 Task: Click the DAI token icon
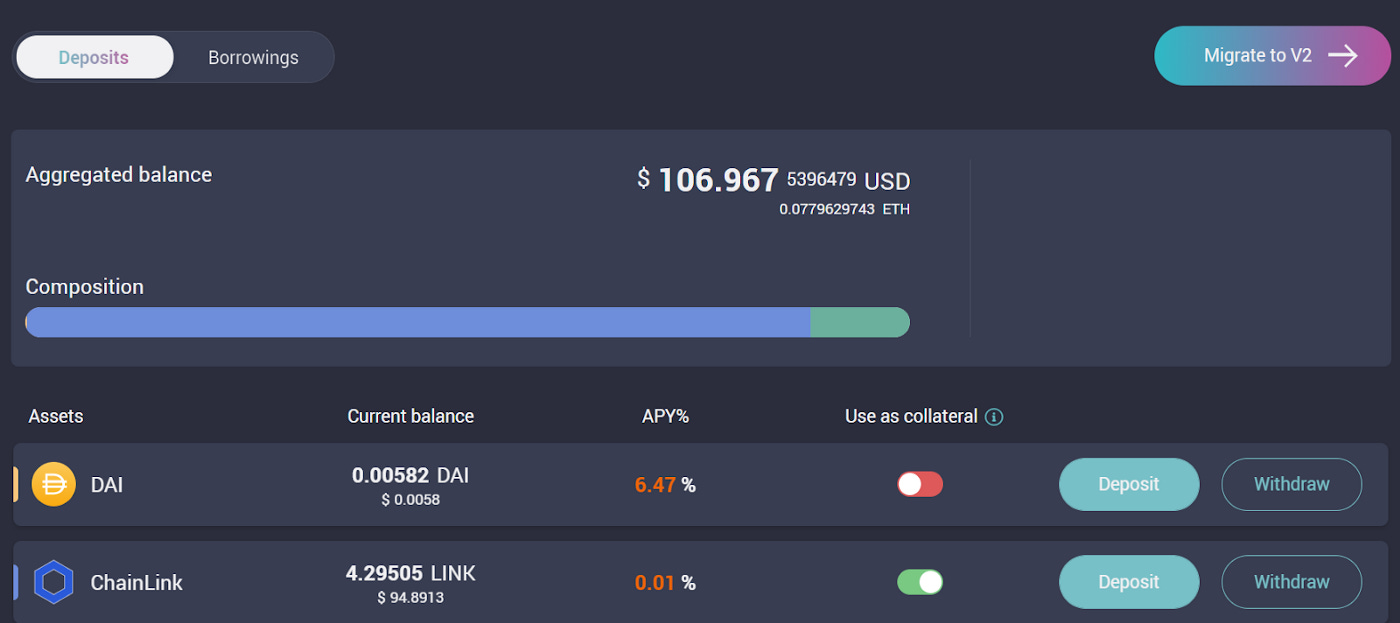pyautogui.click(x=54, y=485)
